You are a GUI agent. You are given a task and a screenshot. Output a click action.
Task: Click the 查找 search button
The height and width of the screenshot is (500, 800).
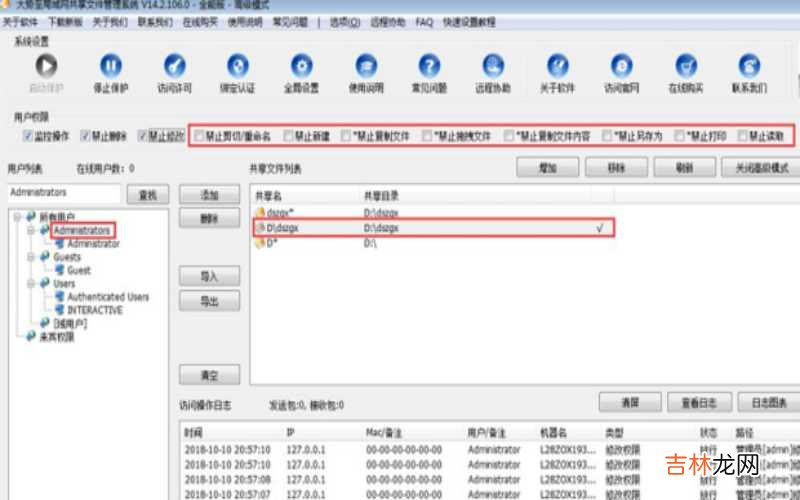point(148,192)
